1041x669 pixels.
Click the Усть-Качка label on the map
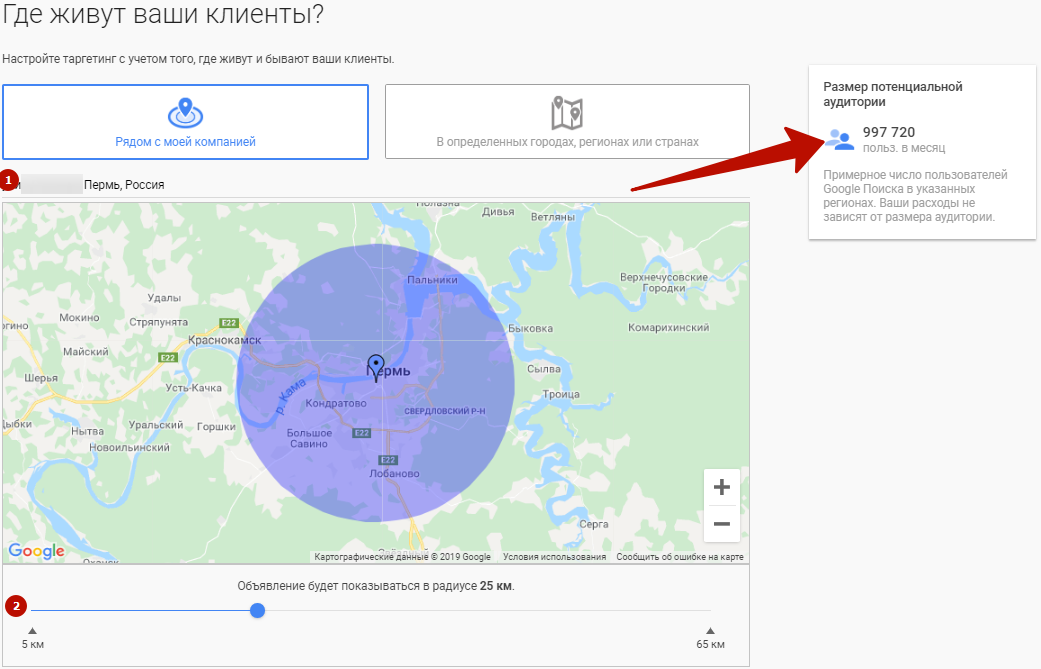[193, 388]
